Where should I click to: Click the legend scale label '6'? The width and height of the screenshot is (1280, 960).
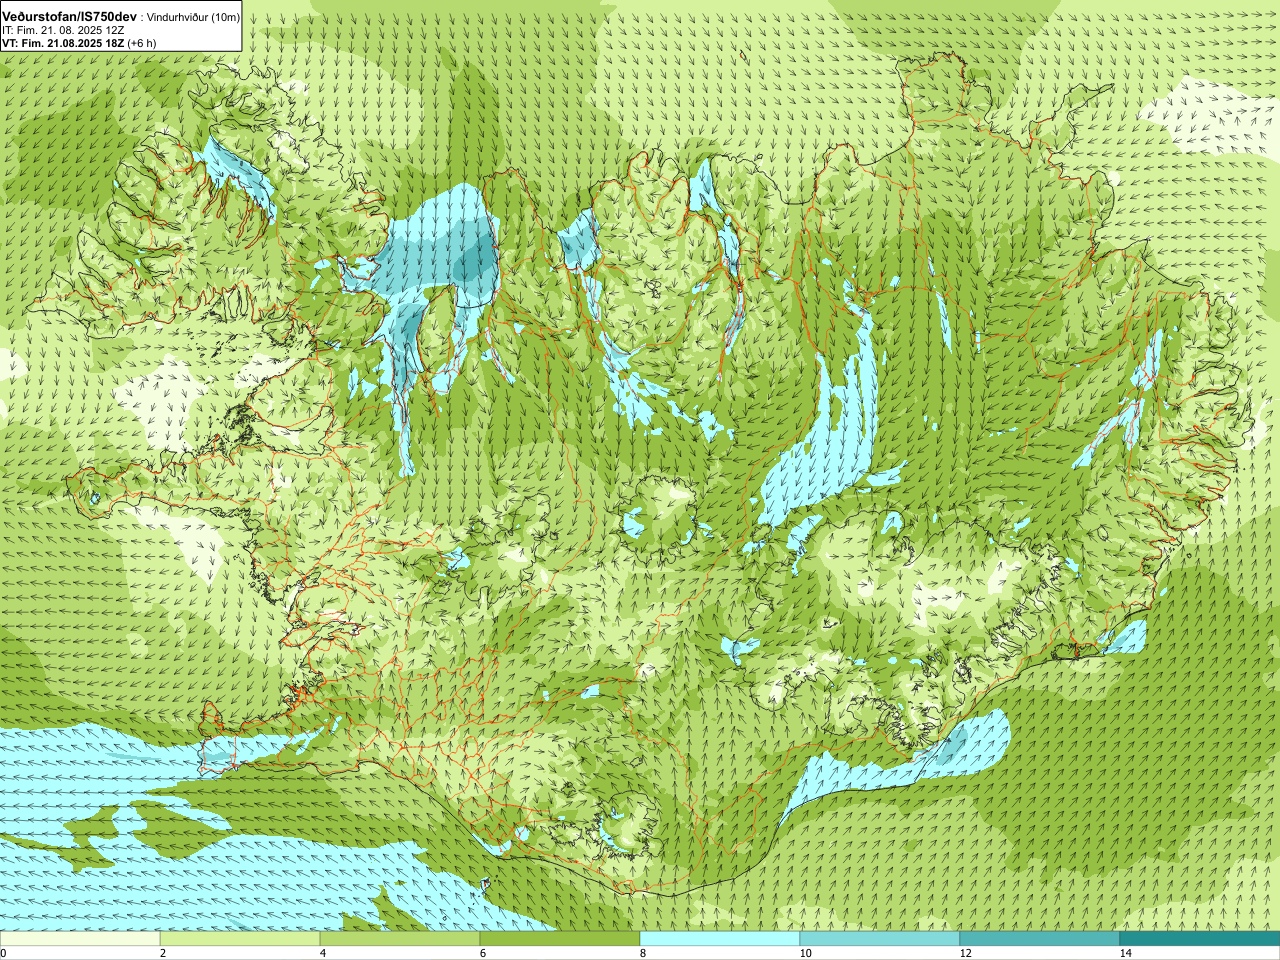click(483, 953)
